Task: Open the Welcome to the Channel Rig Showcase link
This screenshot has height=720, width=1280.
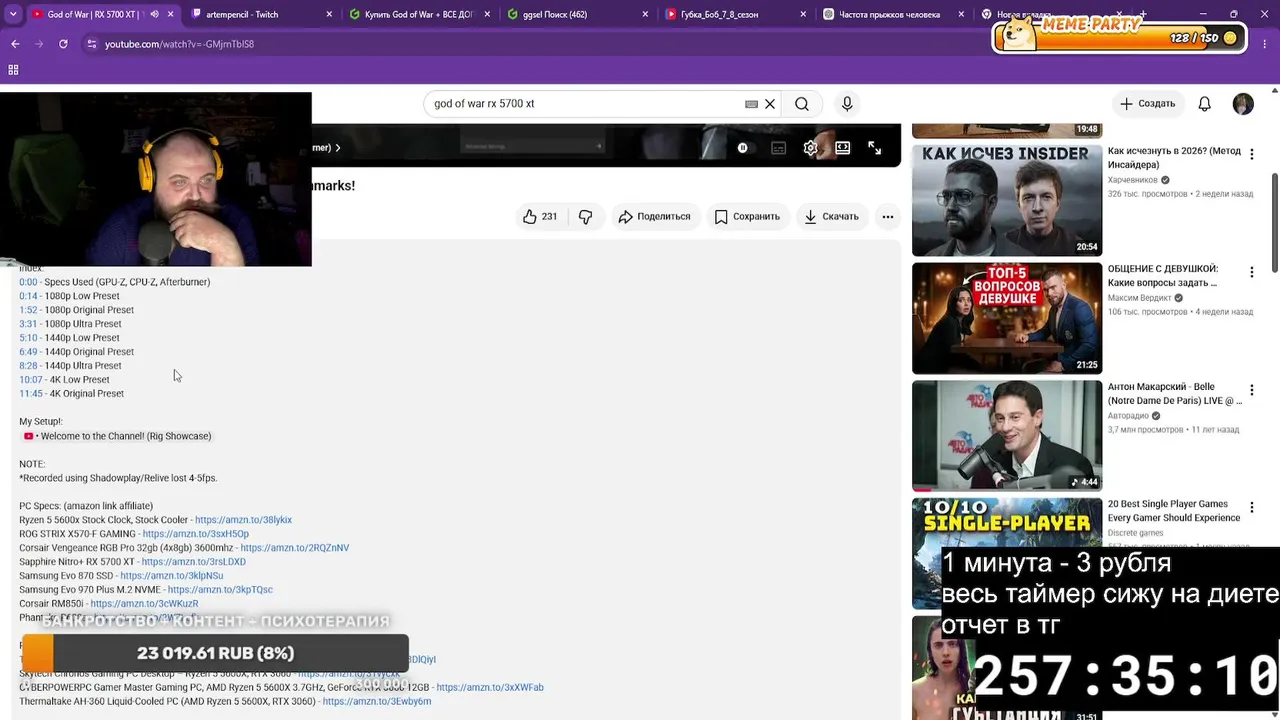Action: coord(118,436)
